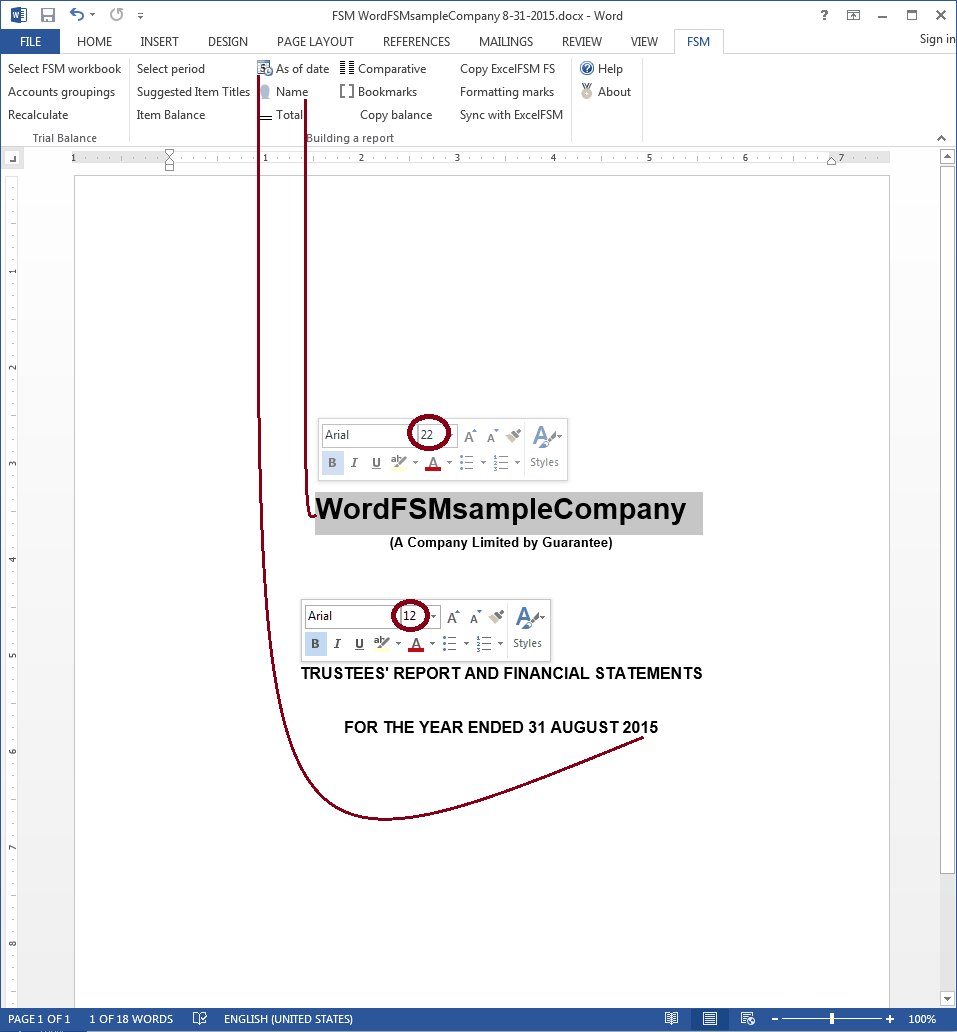Click Accounts groupings button
This screenshot has width=957, height=1032.
pyautogui.click(x=61, y=91)
